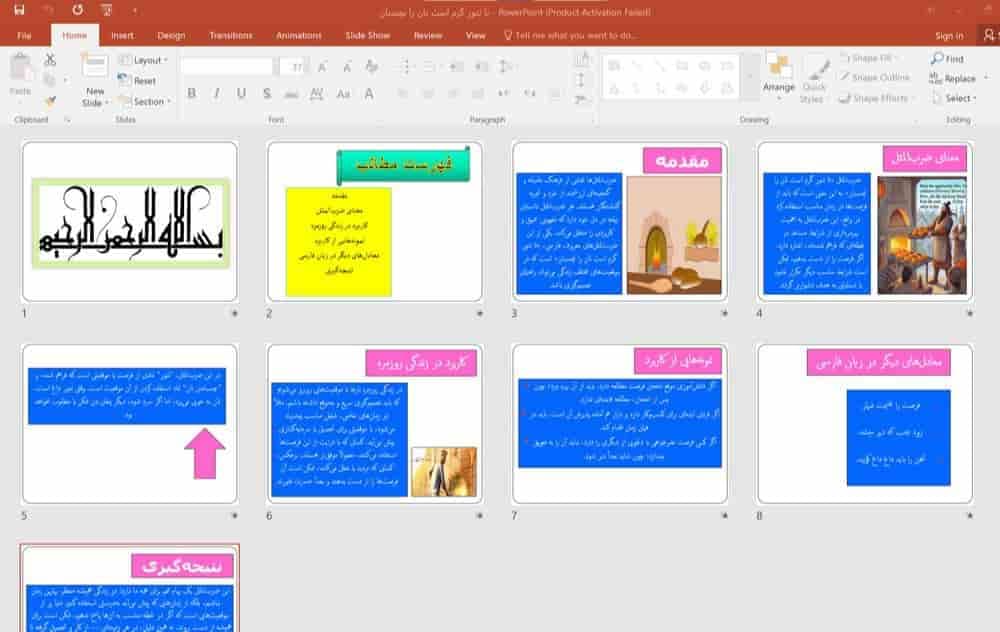Screen dimensions: 1000x632
Task: Click the Character Spacing AV icon
Action: (x=316, y=94)
